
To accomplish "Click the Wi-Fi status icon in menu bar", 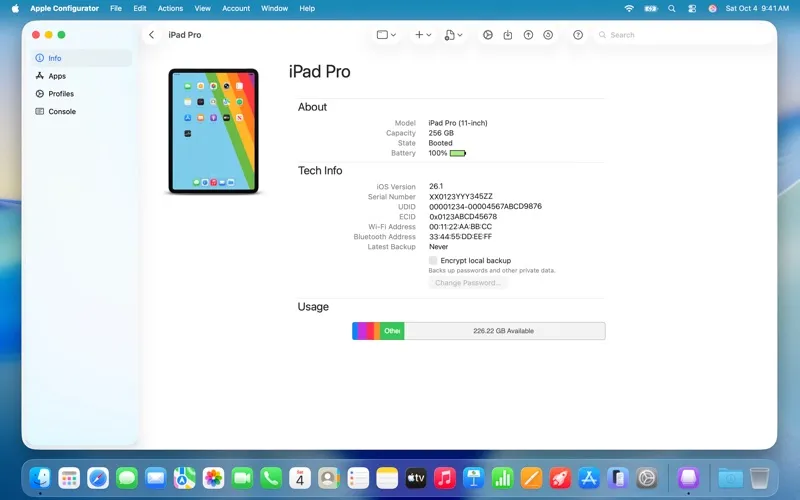I will tap(629, 8).
